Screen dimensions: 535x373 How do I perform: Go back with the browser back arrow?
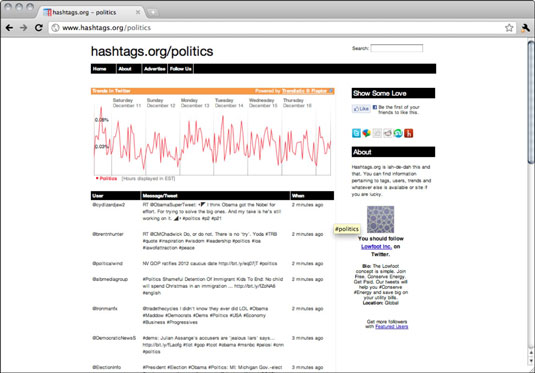point(9,28)
